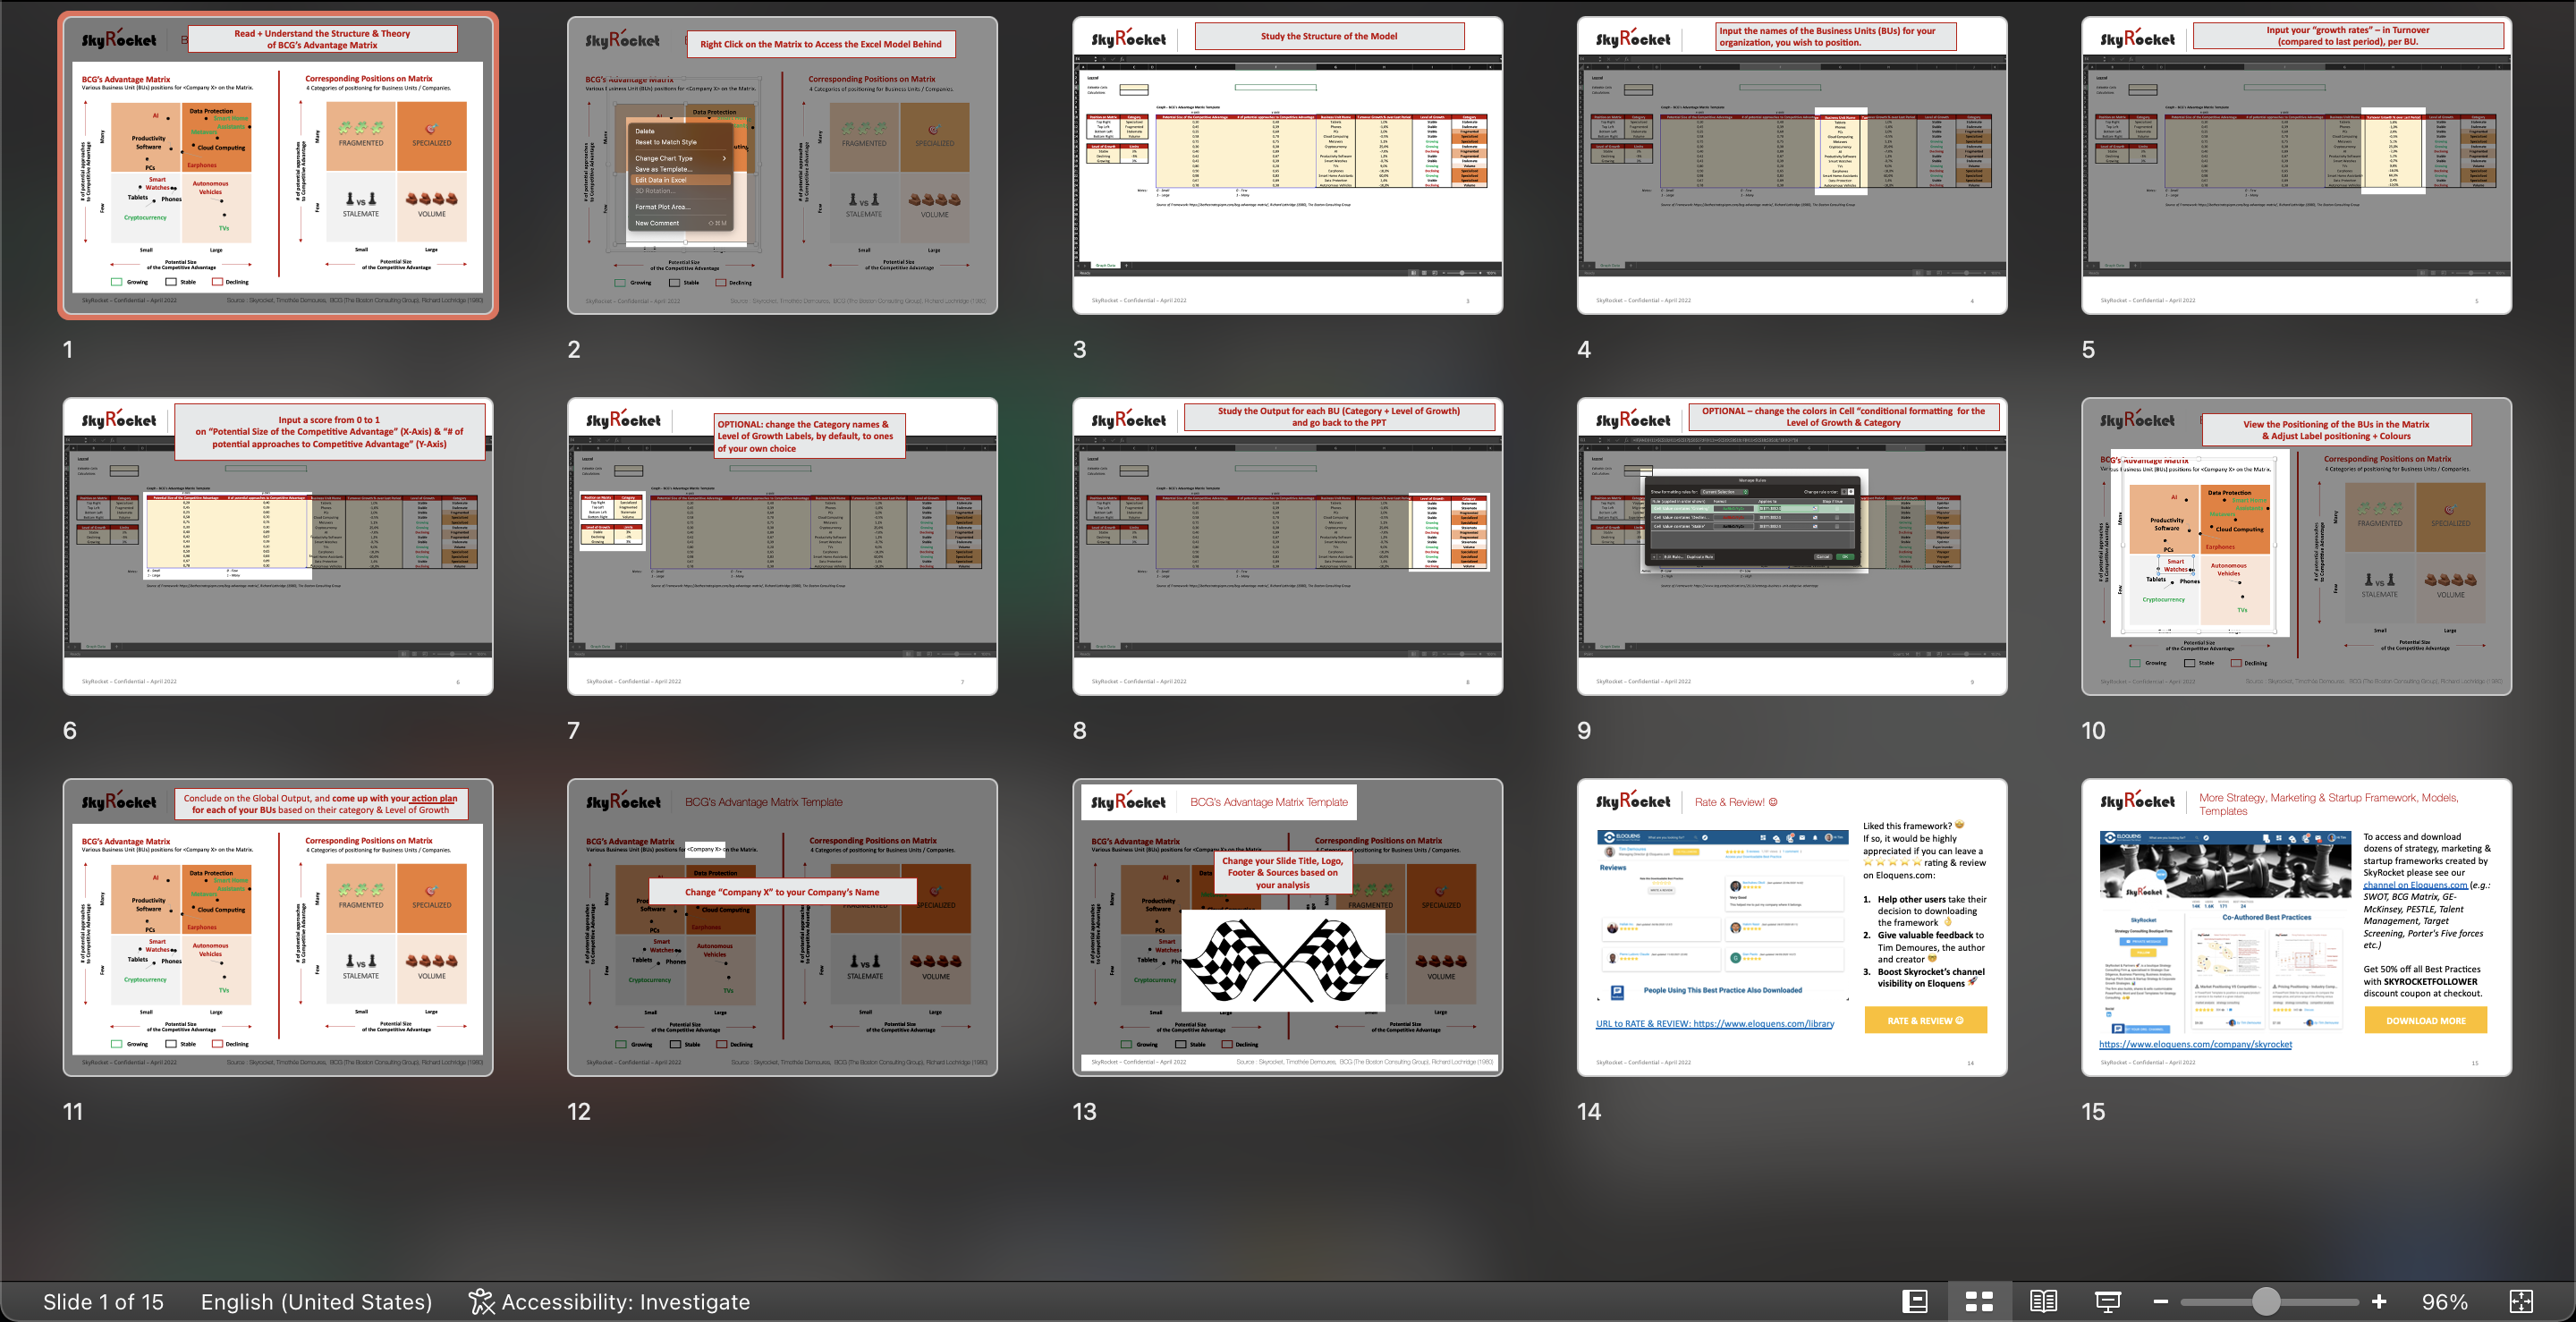
Task: Start Slide Show view icon
Action: [x=2108, y=1301]
